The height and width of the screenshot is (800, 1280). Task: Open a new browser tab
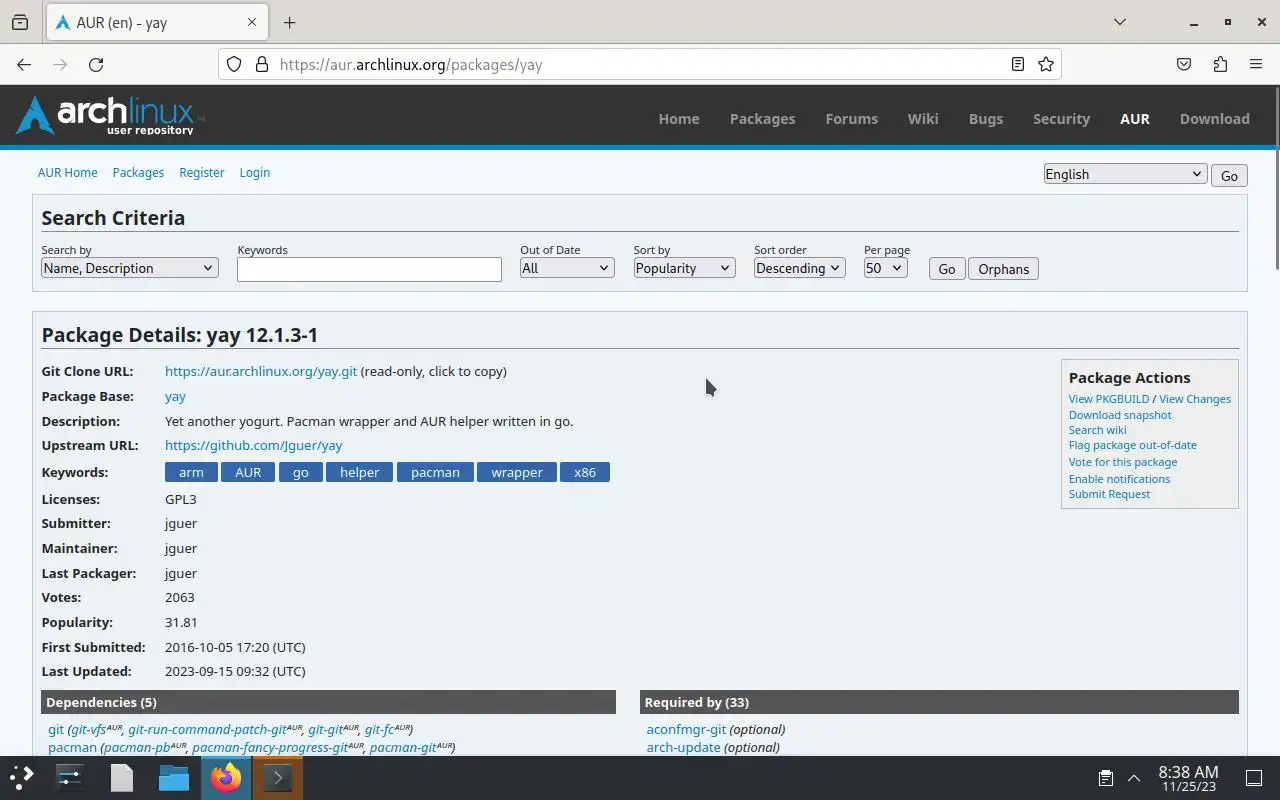289,22
